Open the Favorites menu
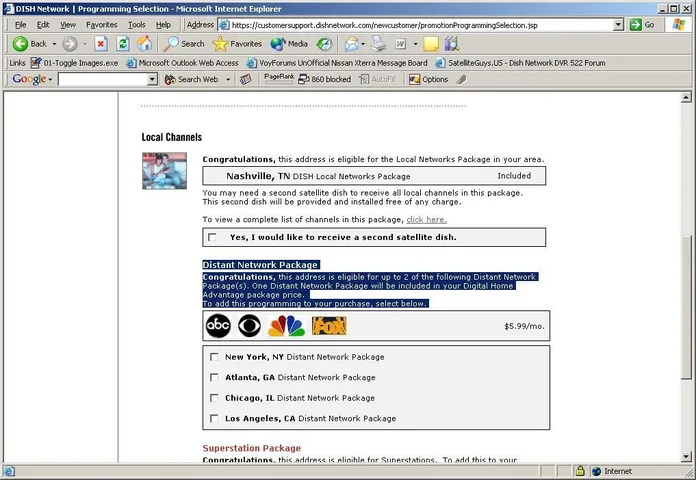Viewport: 696px width, 480px height. pyautogui.click(x=102, y=25)
